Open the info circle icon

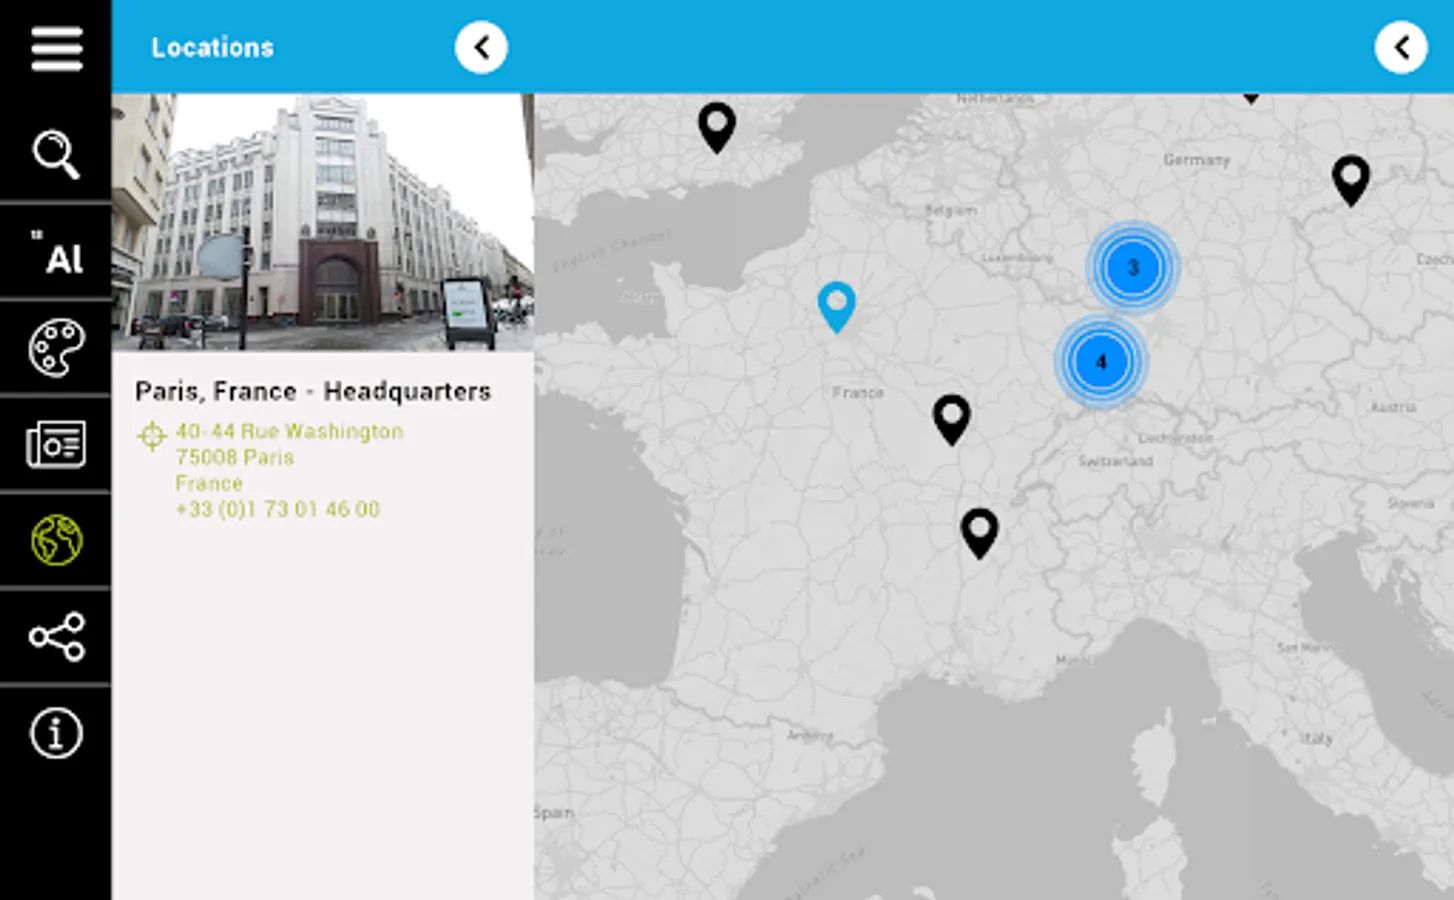(x=56, y=734)
